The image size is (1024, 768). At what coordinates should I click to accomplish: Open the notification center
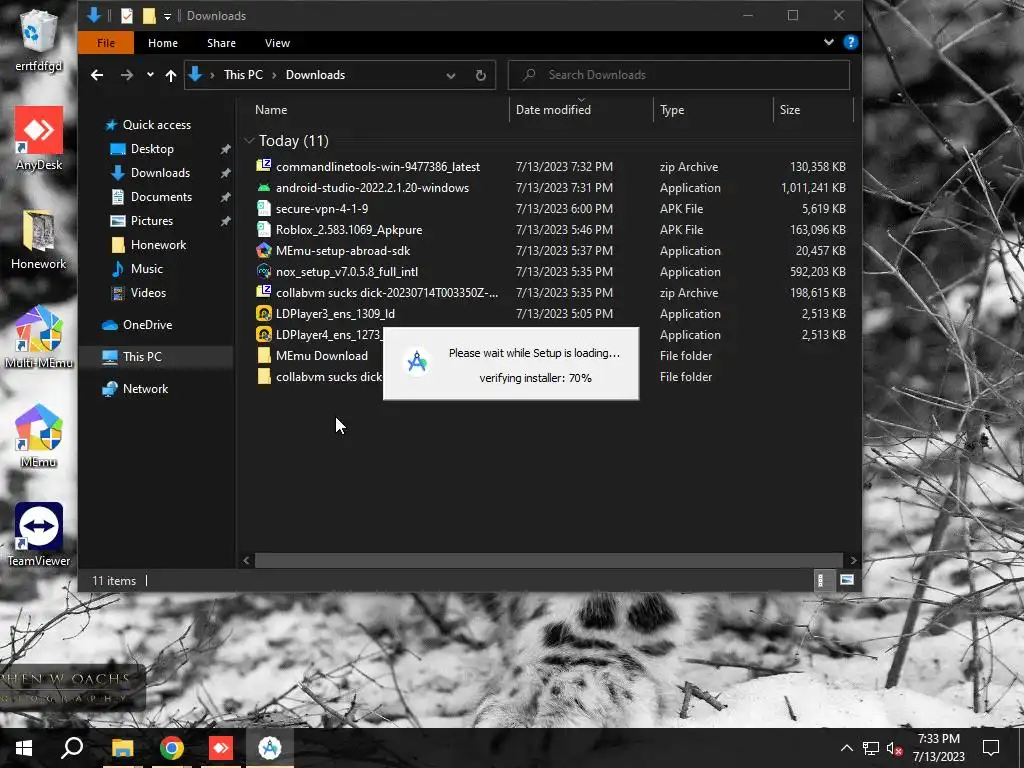pos(991,748)
